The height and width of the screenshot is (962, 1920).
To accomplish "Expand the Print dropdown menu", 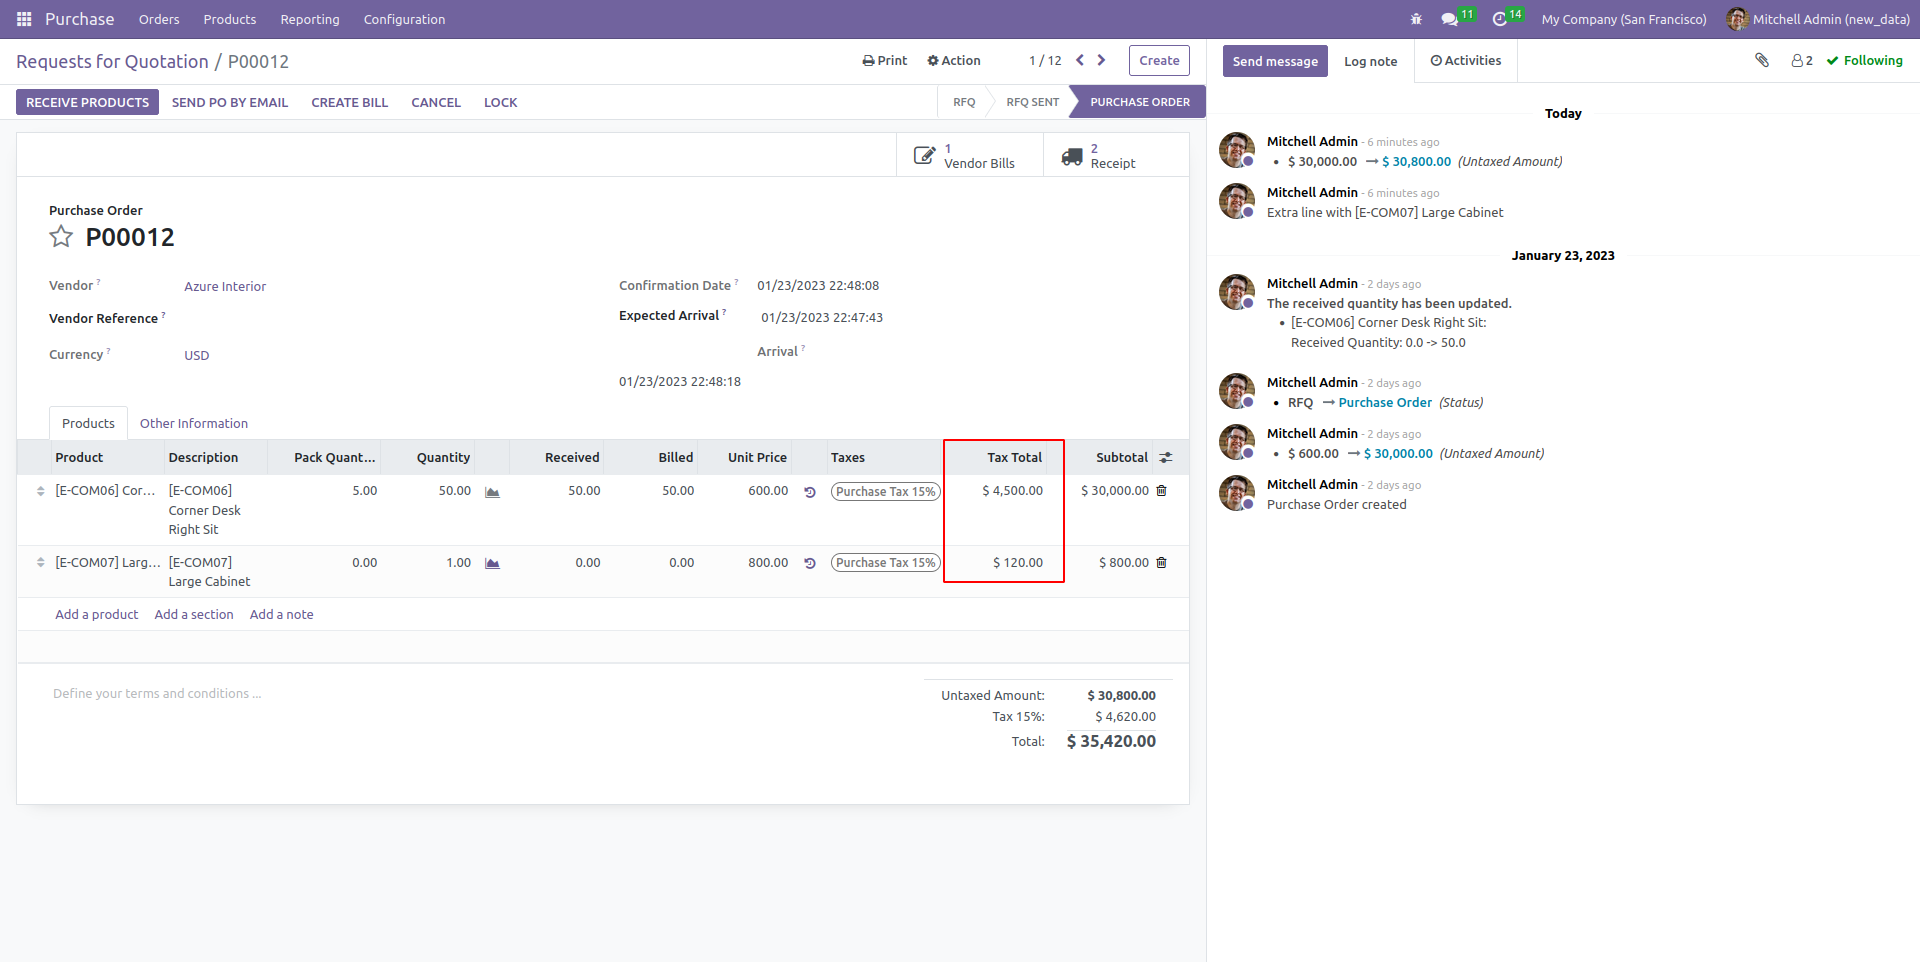I will point(885,61).
